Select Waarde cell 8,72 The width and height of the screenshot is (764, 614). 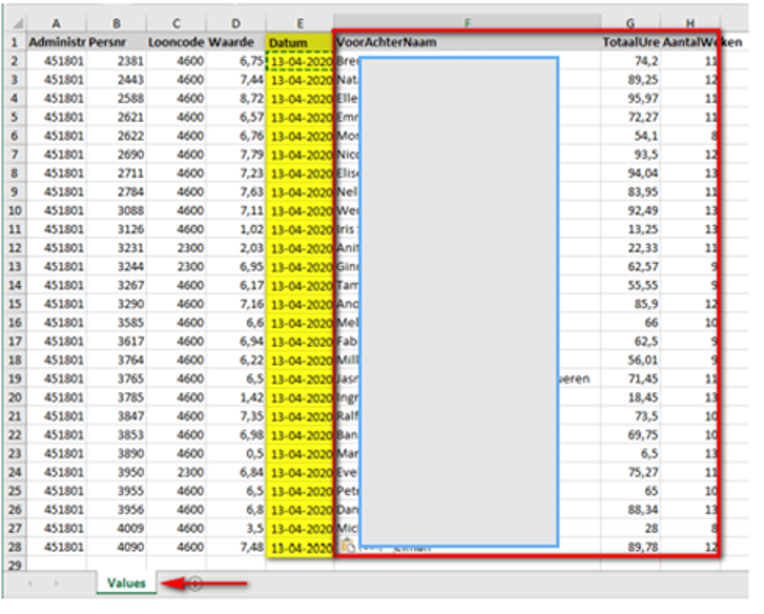[237, 98]
